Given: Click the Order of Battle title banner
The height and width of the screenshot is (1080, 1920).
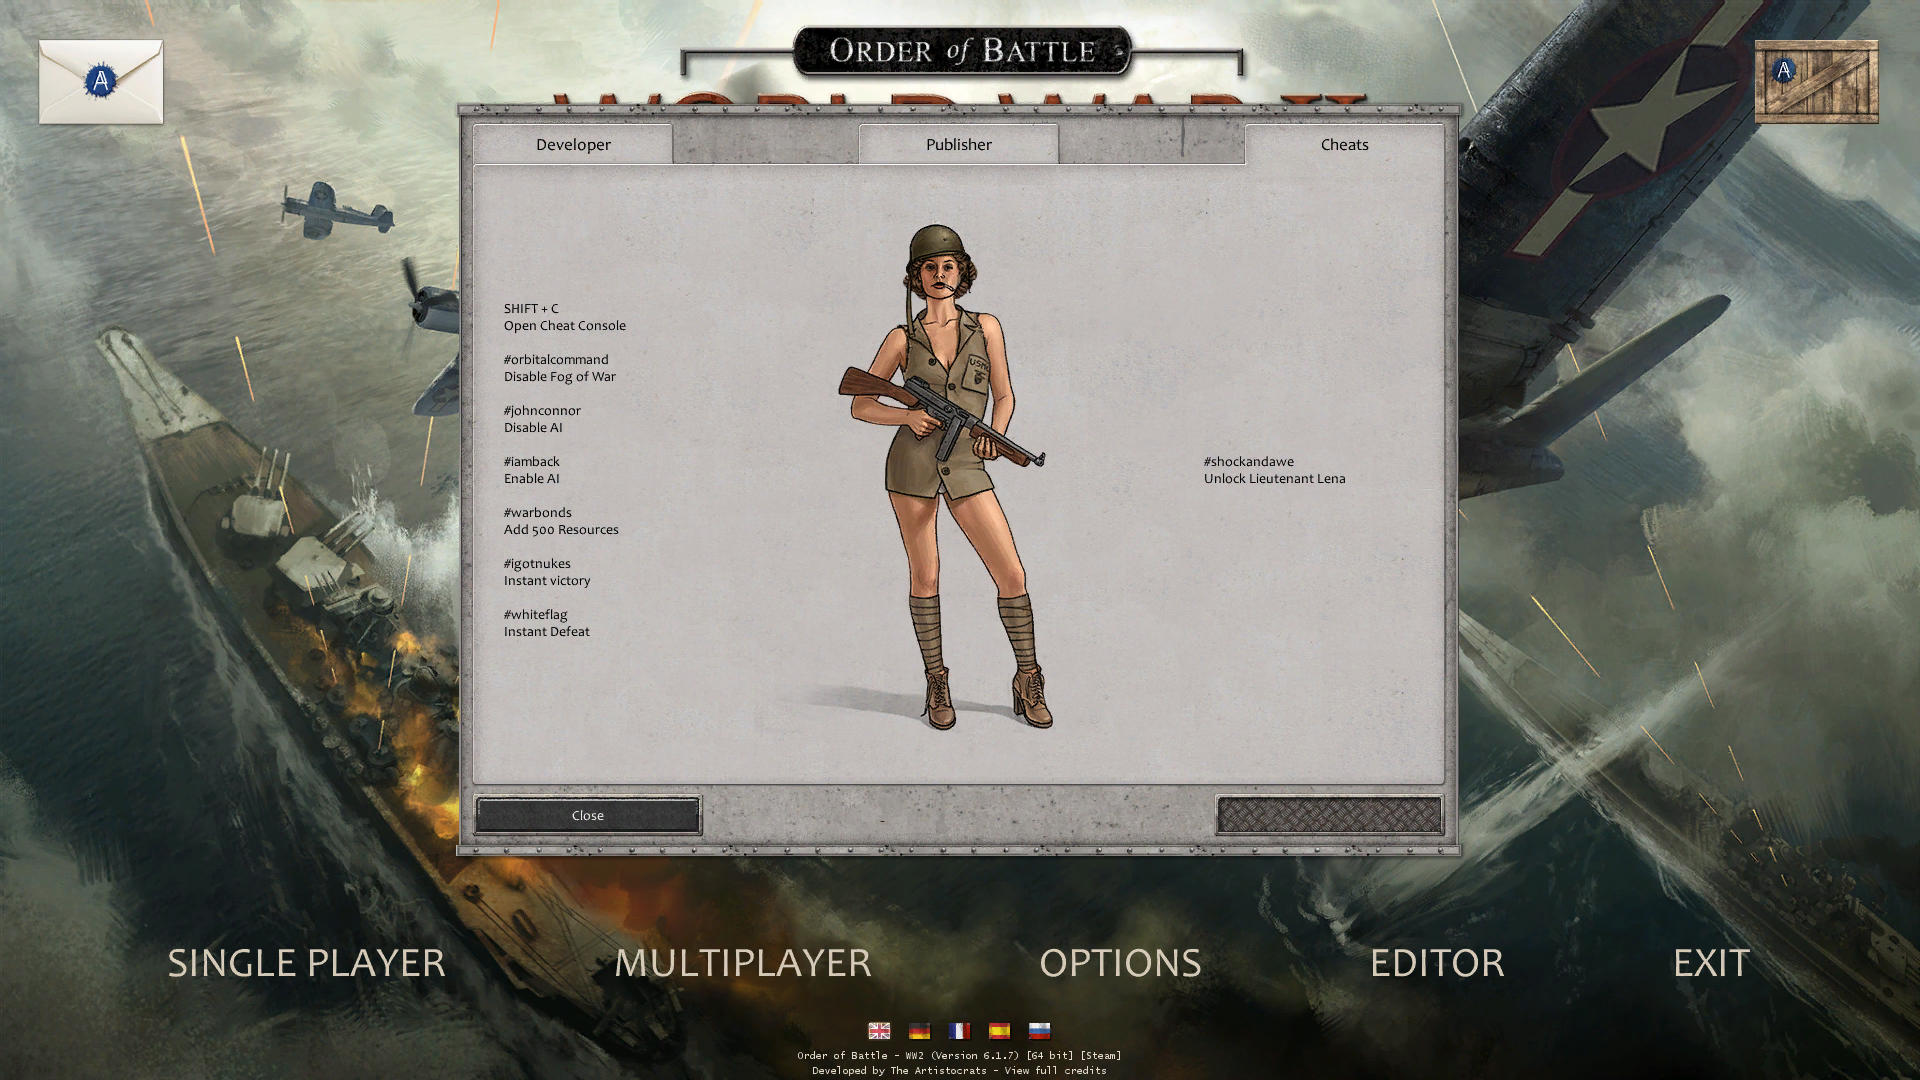Looking at the screenshot, I should pos(962,50).
